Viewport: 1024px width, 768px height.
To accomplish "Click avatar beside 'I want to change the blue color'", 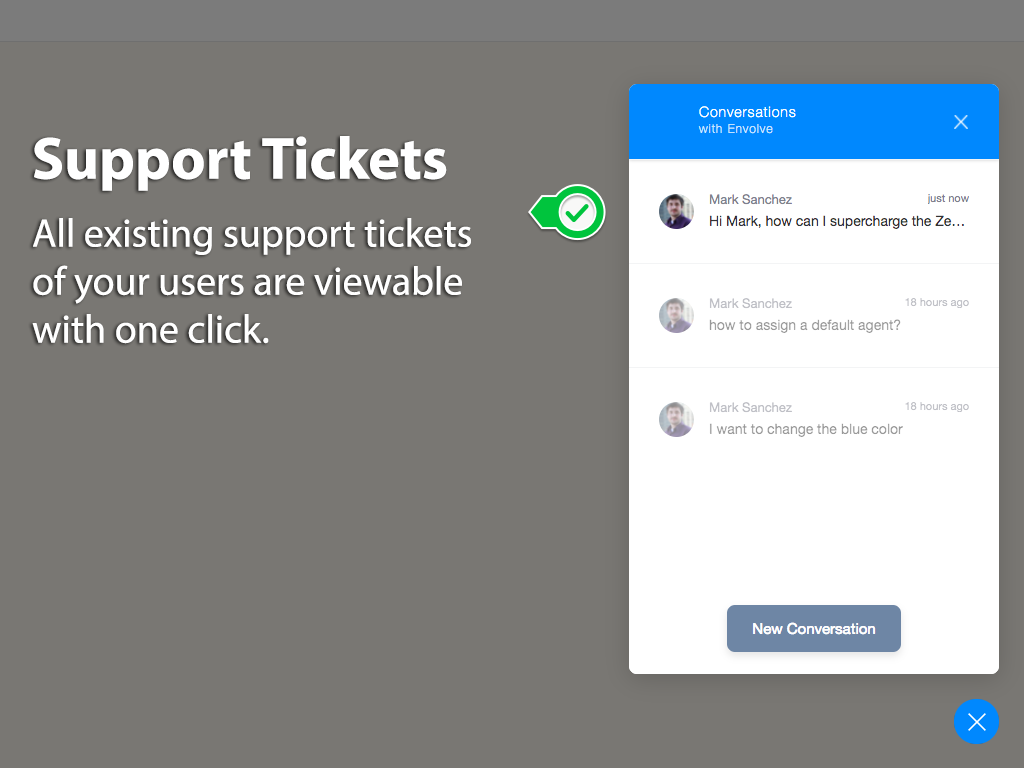I will click(x=676, y=420).
